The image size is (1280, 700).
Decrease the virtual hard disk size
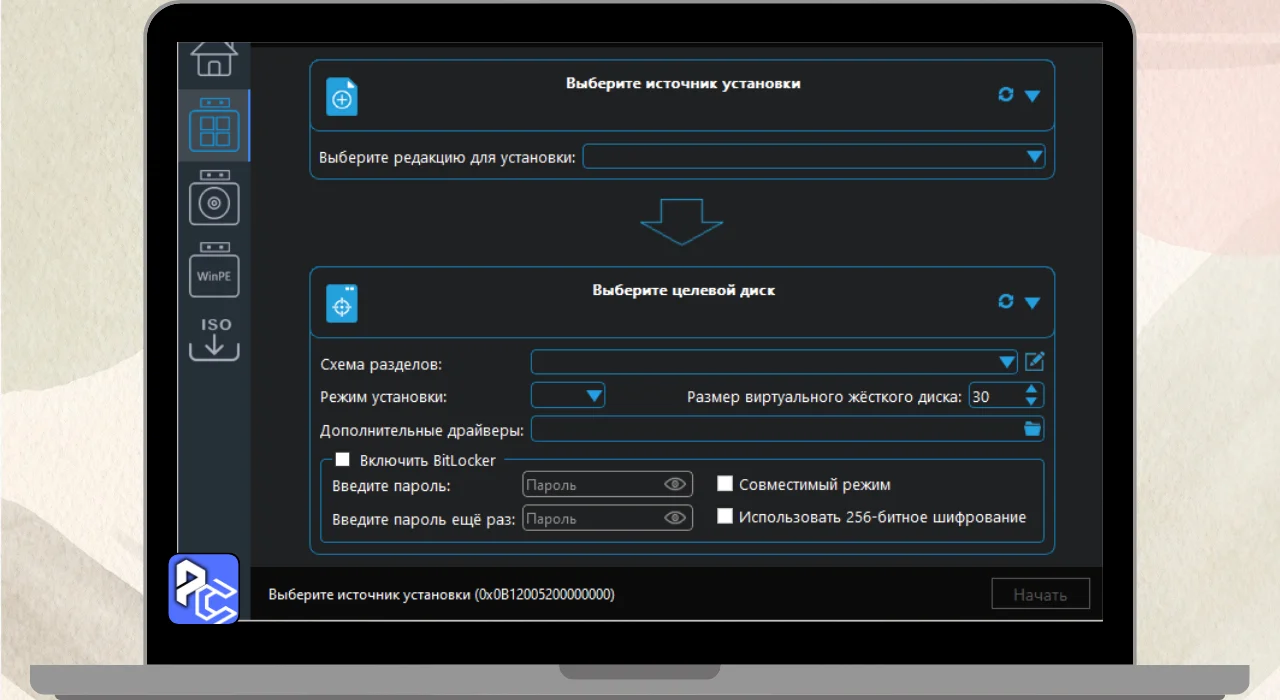tap(1033, 402)
